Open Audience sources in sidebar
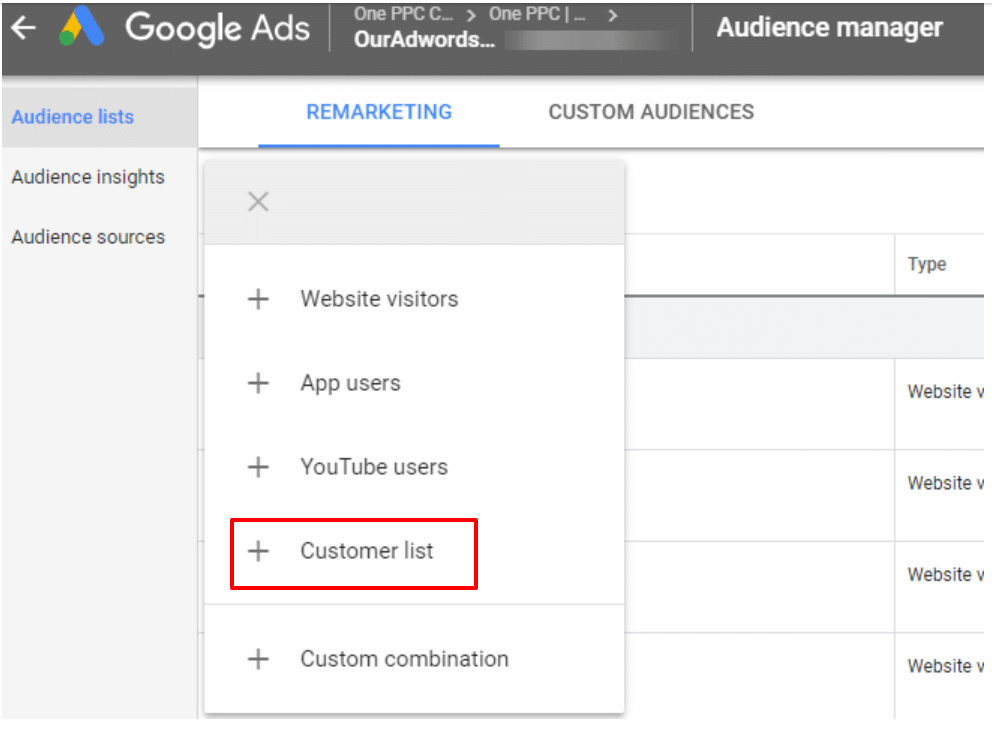 88,237
